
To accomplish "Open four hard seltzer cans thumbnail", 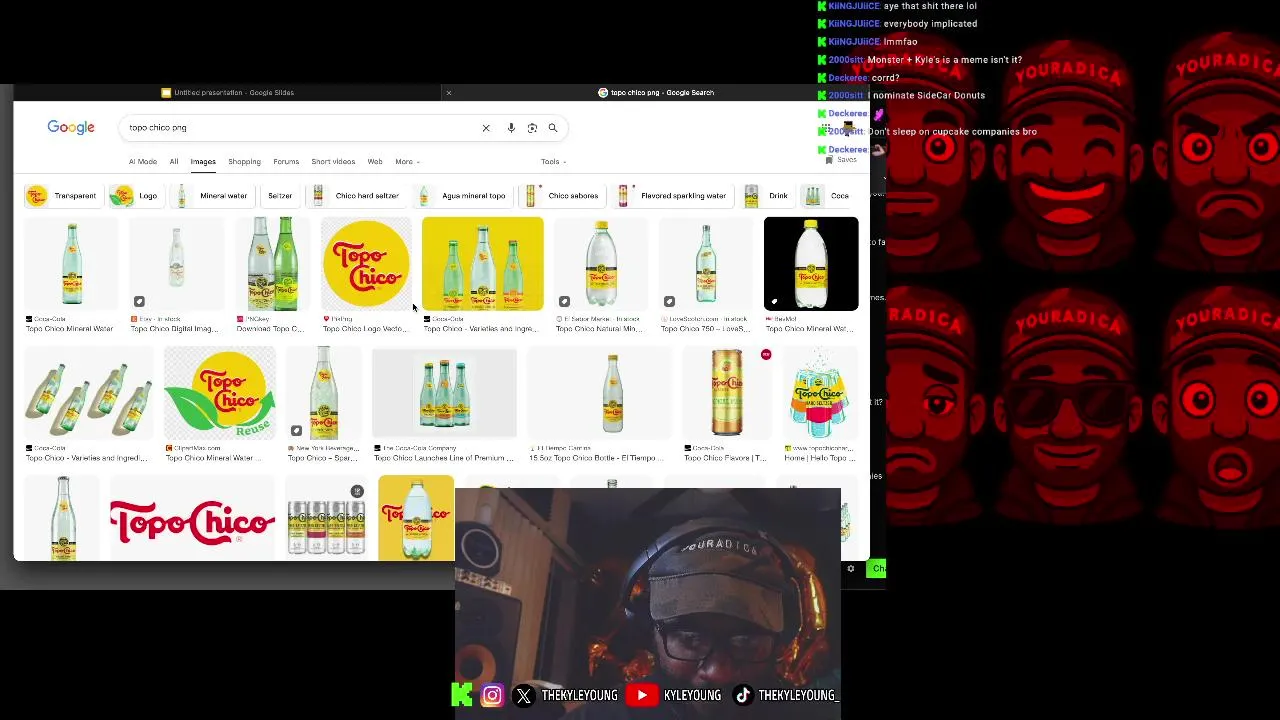I will [326, 518].
